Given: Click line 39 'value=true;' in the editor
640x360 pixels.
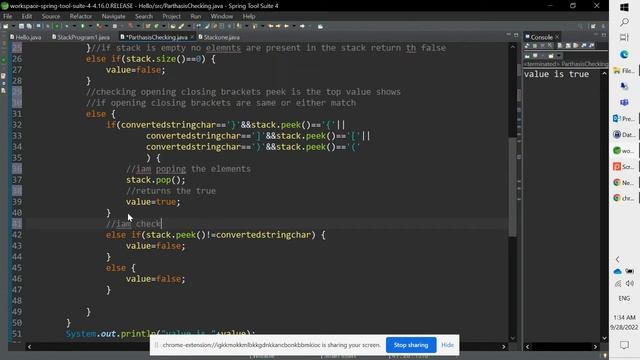Looking at the screenshot, I should point(153,202).
